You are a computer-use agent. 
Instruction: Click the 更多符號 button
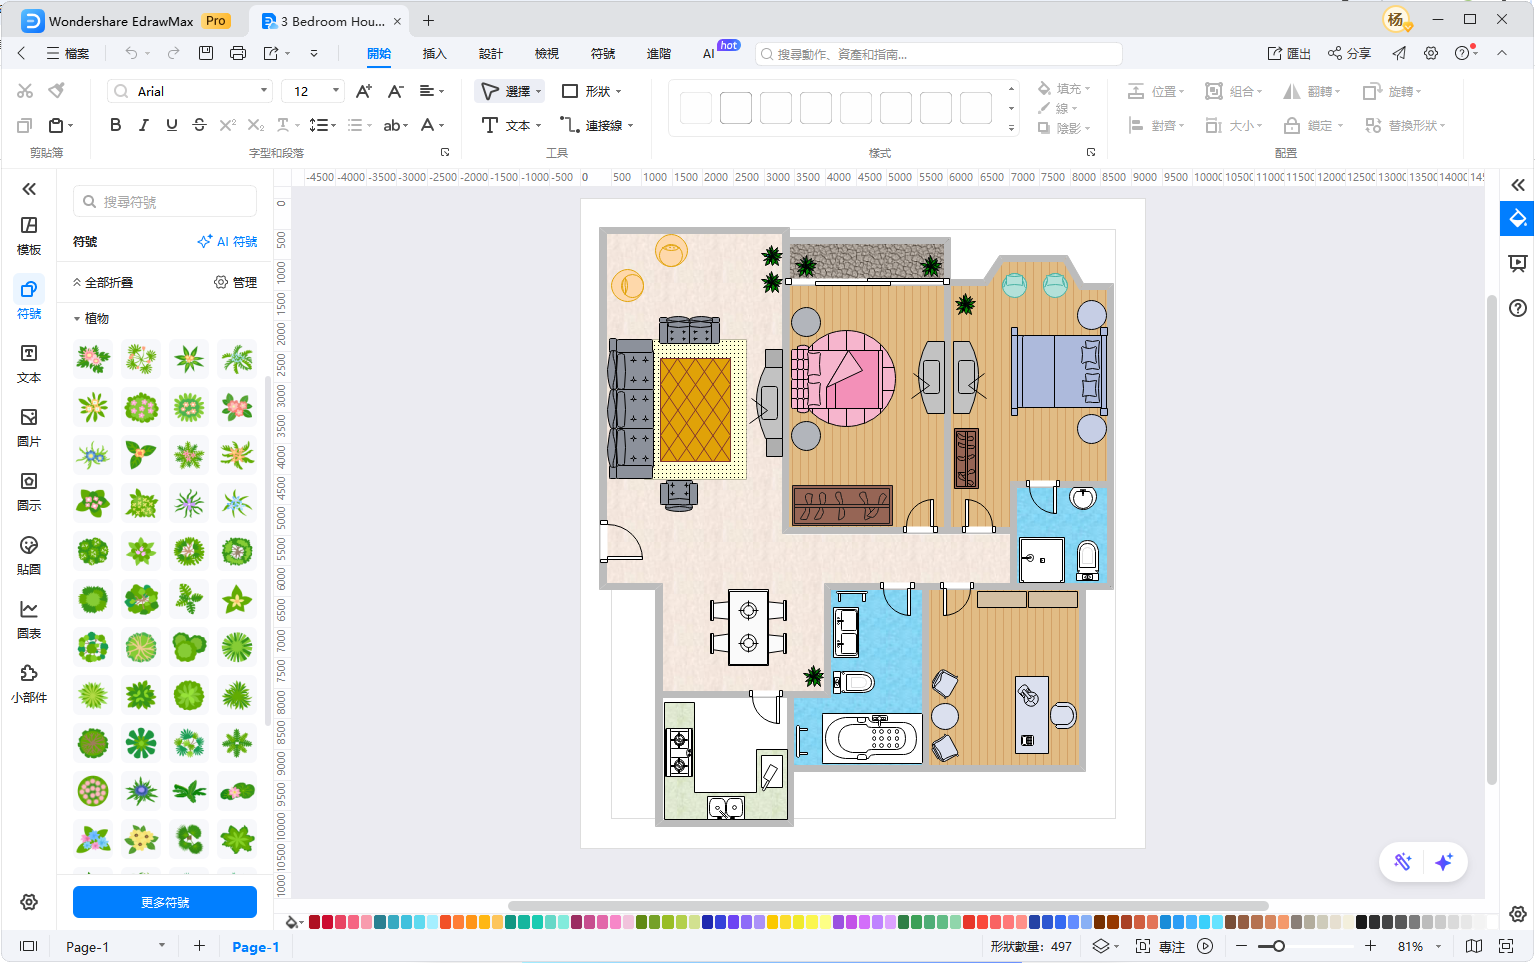[165, 902]
